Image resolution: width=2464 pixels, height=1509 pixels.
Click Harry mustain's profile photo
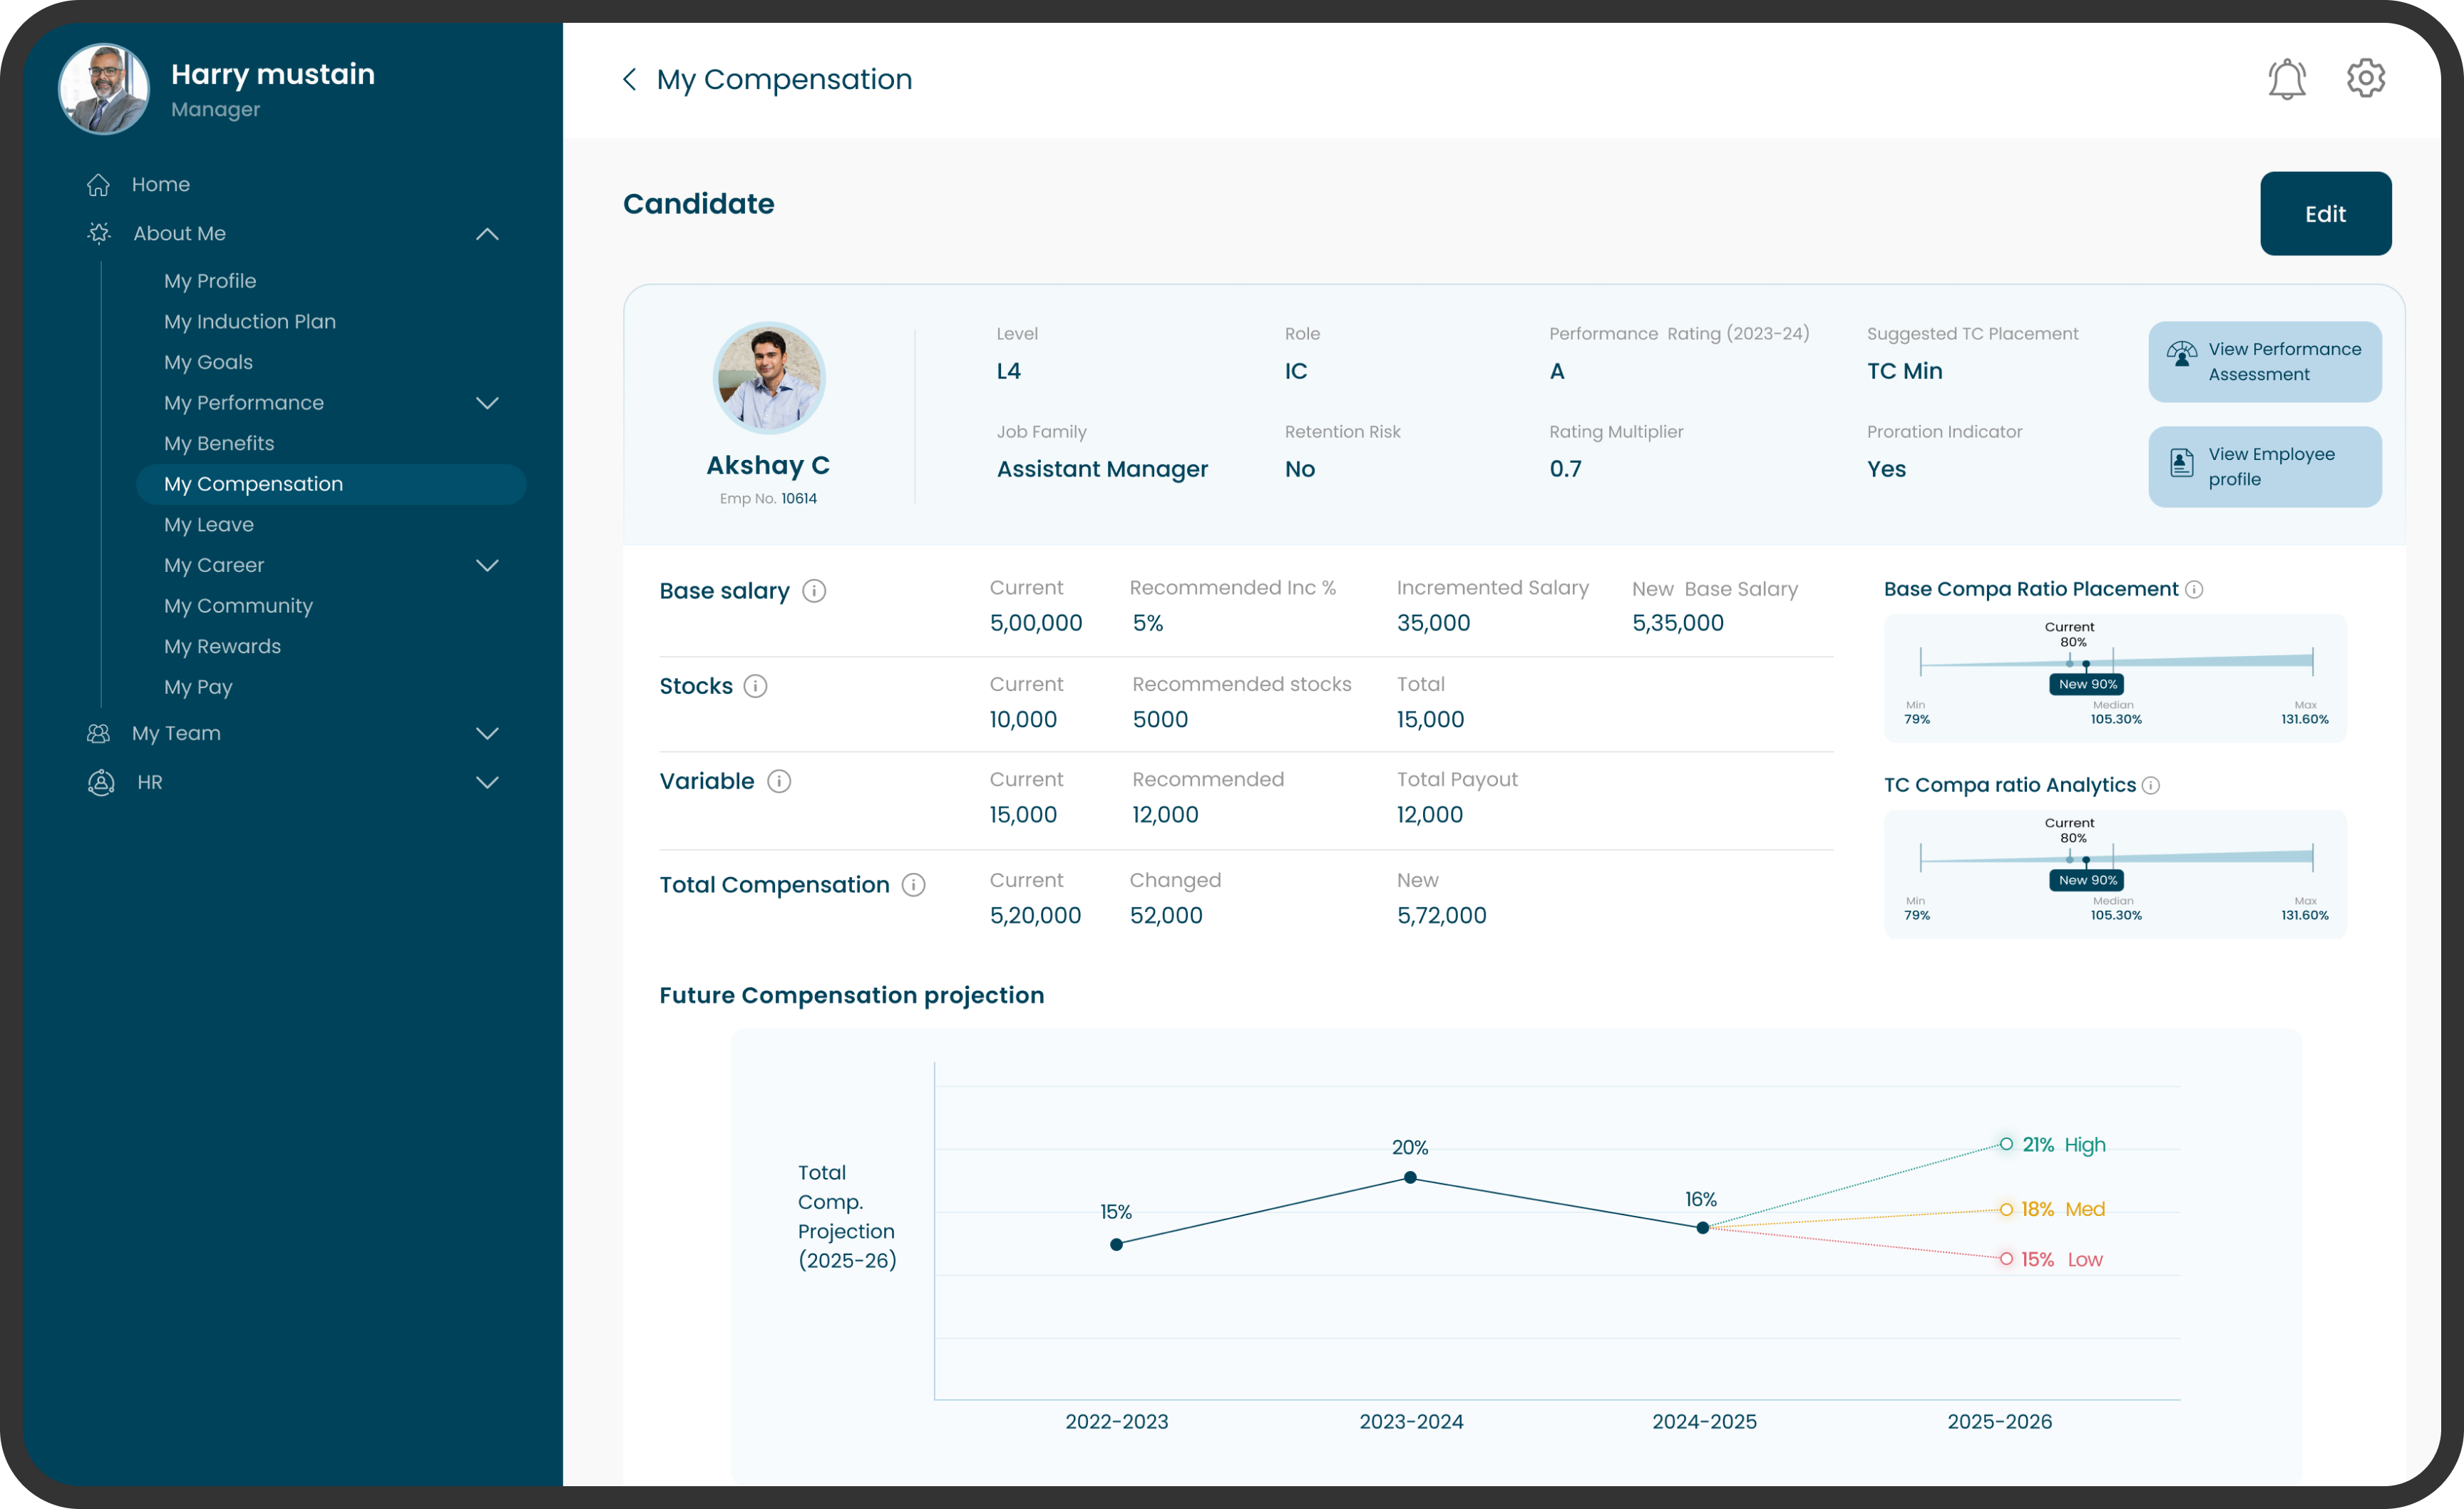(x=104, y=89)
